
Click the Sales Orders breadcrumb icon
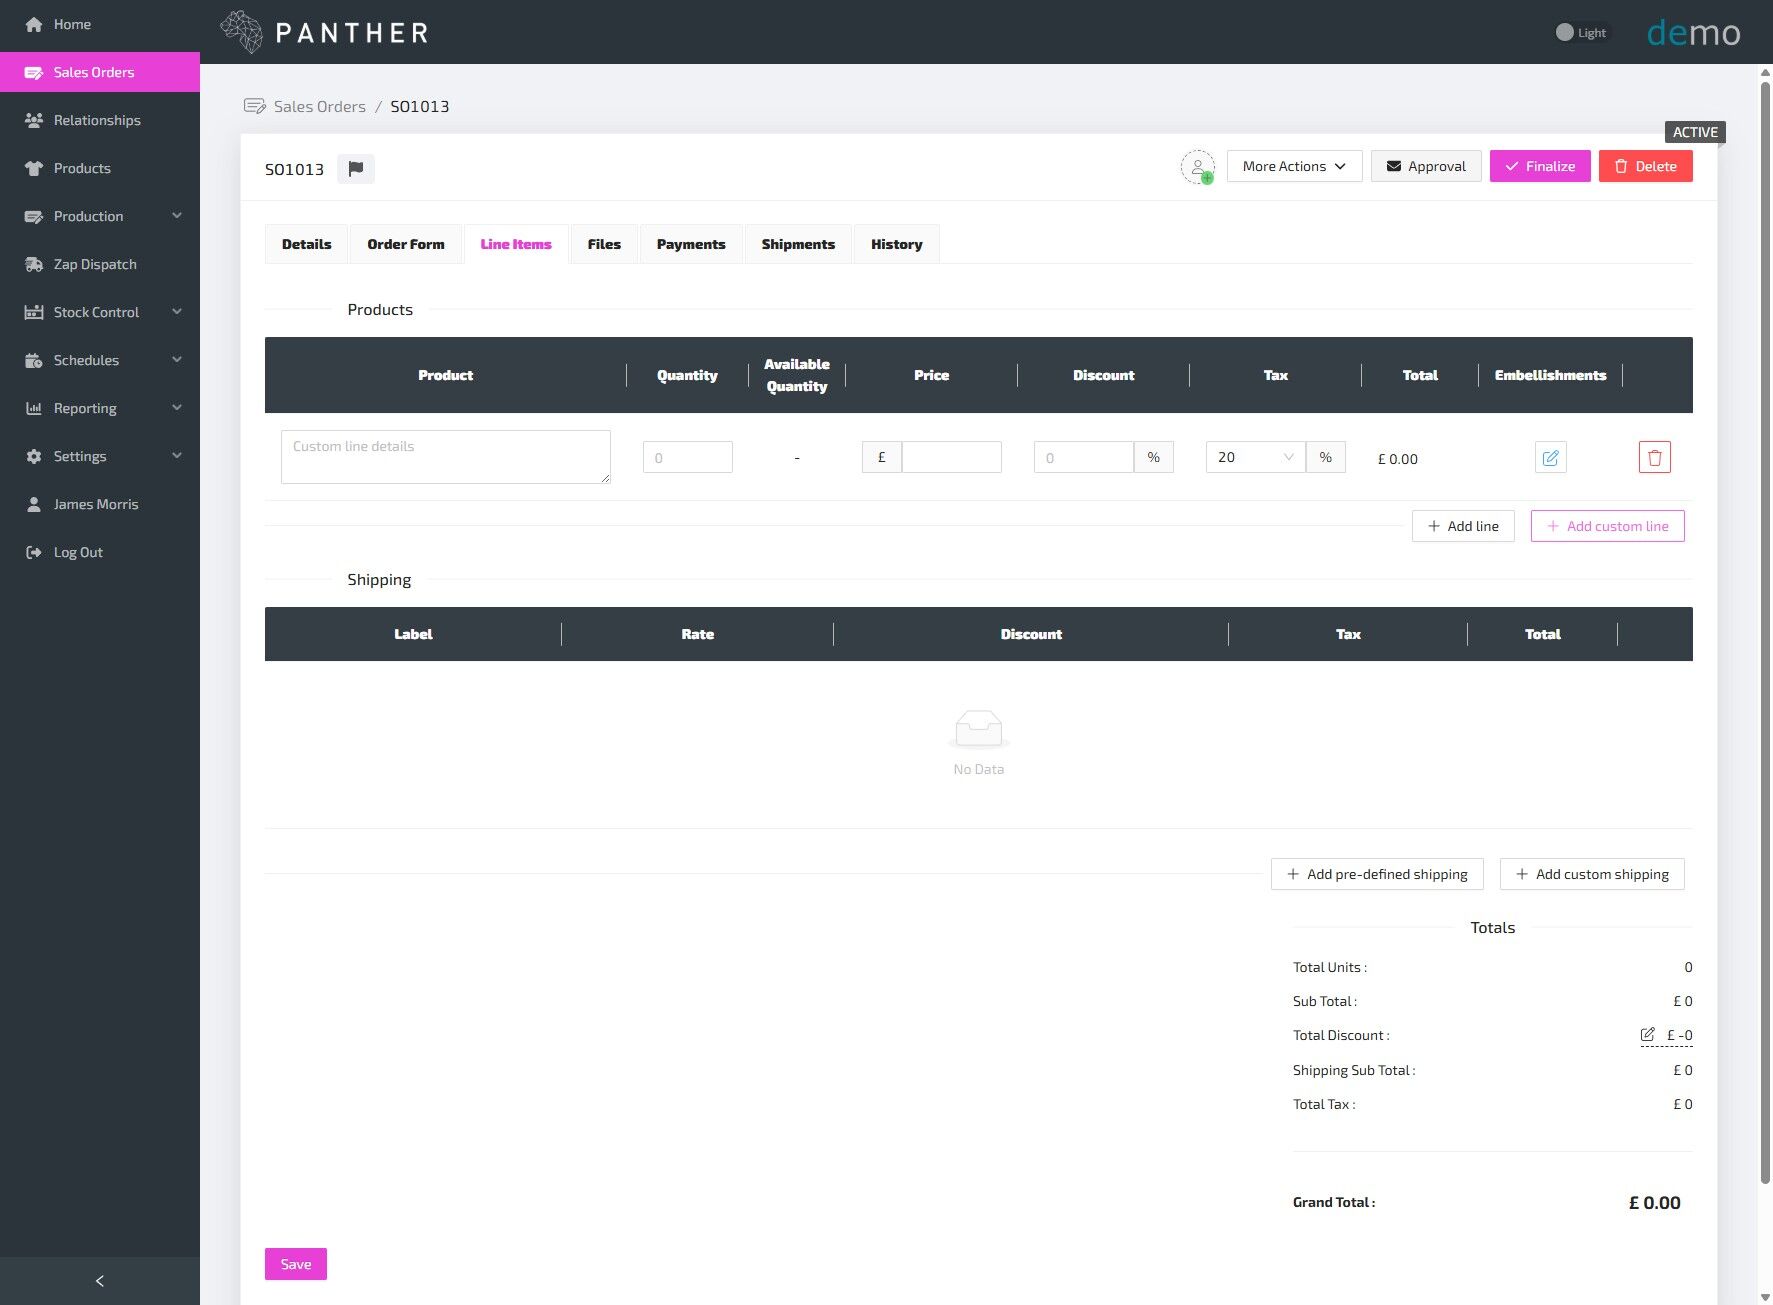pos(255,106)
